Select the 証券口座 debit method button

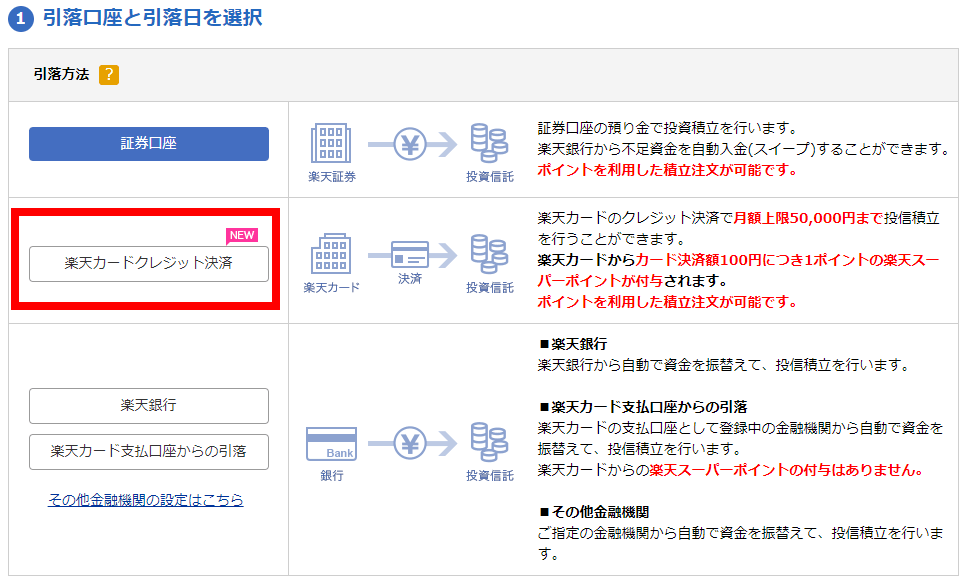click(149, 144)
